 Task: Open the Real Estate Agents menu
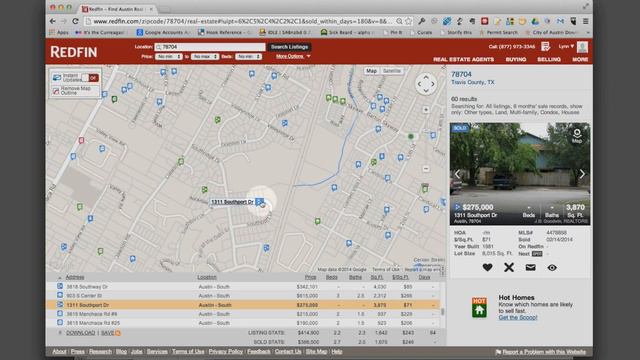coord(463,60)
